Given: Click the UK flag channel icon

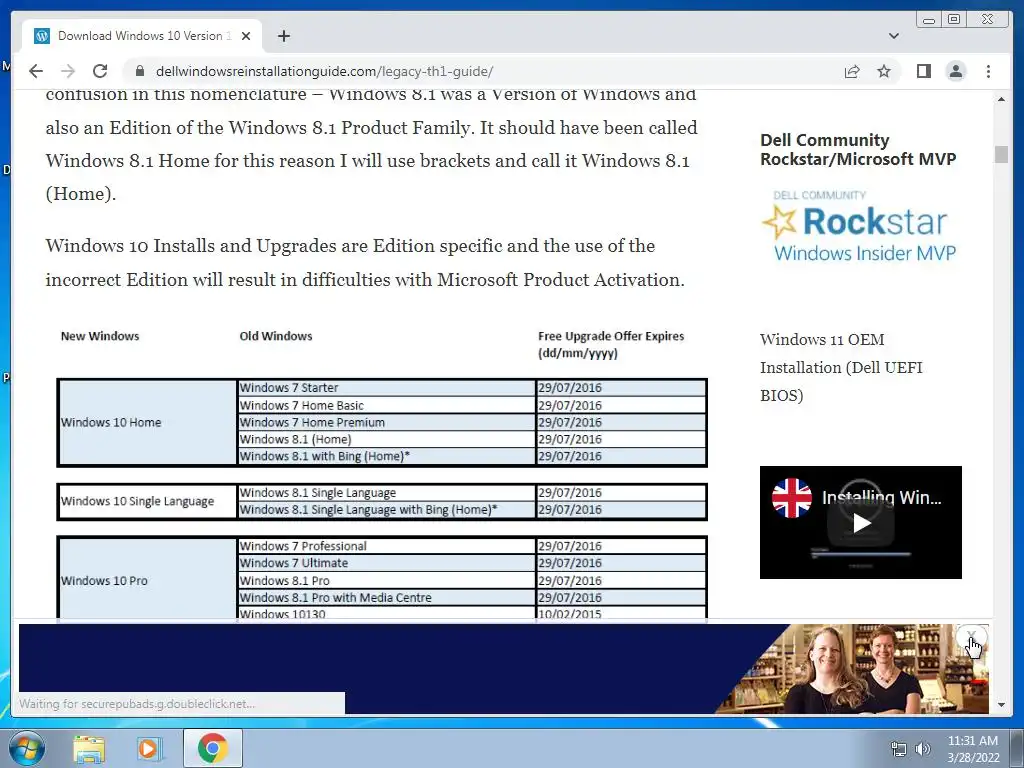Looking at the screenshot, I should coord(791,498).
